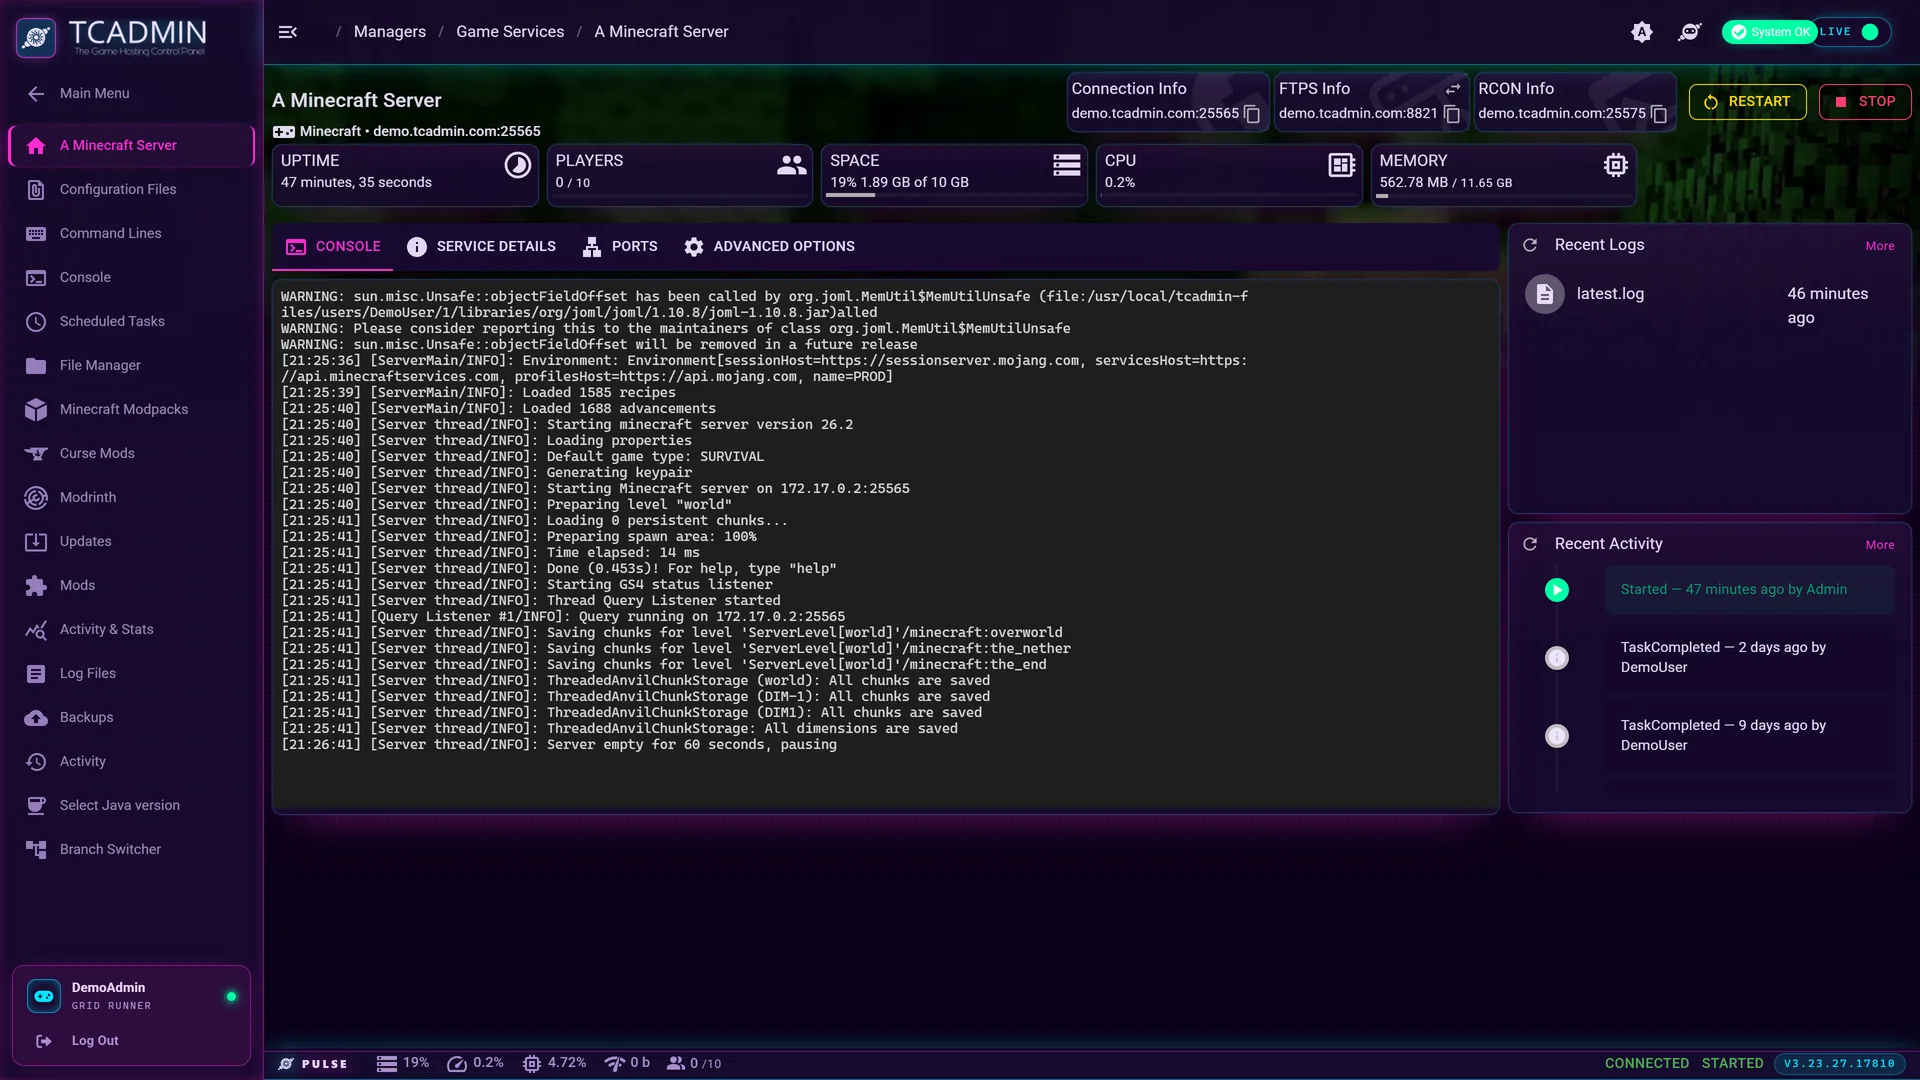This screenshot has height=1080, width=1920.
Task: Copy Connection Info address demo.tcadmin.com:25565
Action: click(1252, 114)
